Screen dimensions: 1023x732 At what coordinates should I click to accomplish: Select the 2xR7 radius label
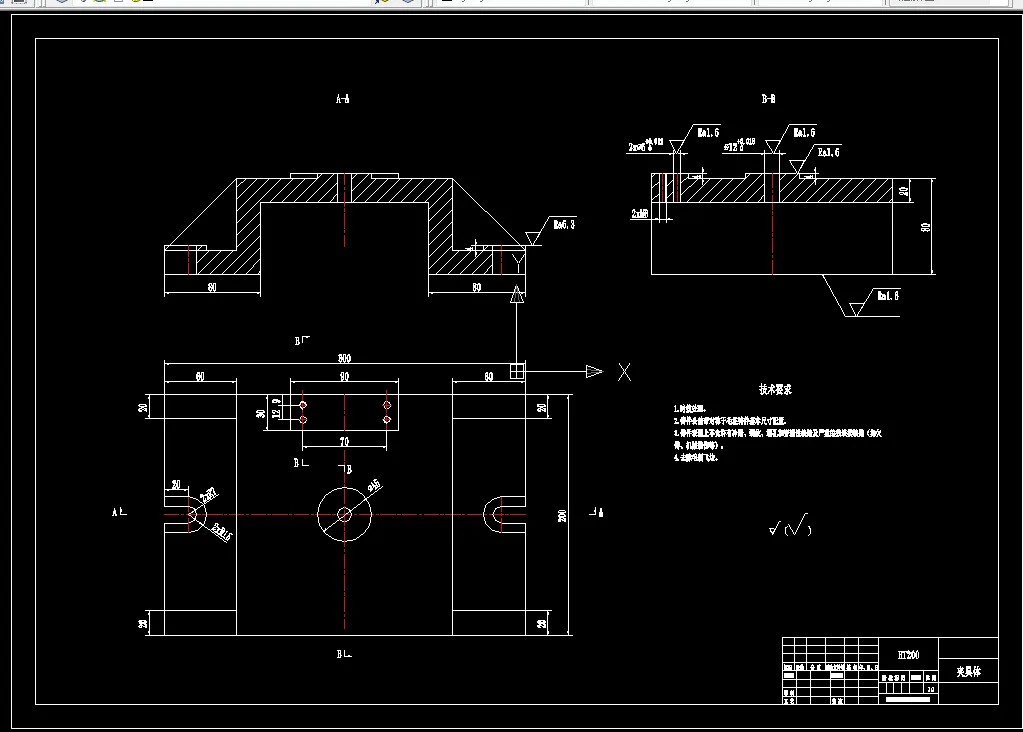(x=209, y=495)
